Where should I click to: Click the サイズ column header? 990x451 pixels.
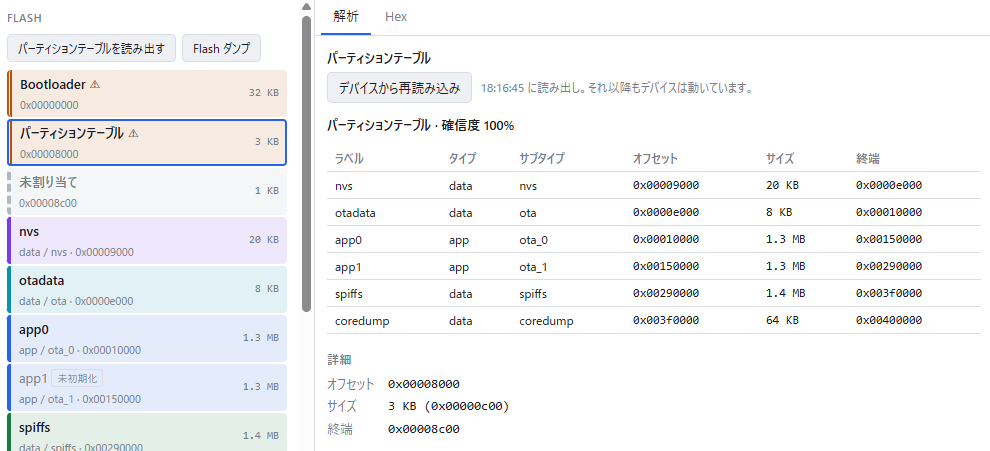780,159
